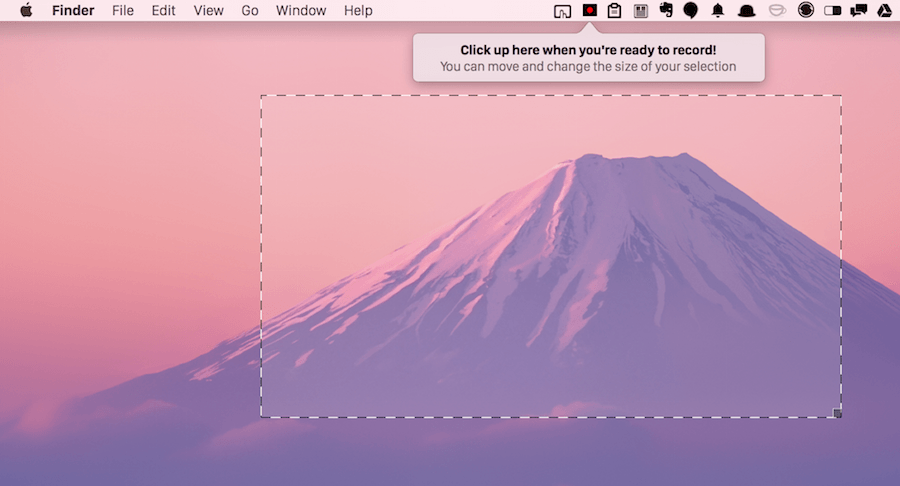Viewport: 900px width, 486px height.
Task: Click the drawer icon beside the clipboard
Action: click(640, 11)
